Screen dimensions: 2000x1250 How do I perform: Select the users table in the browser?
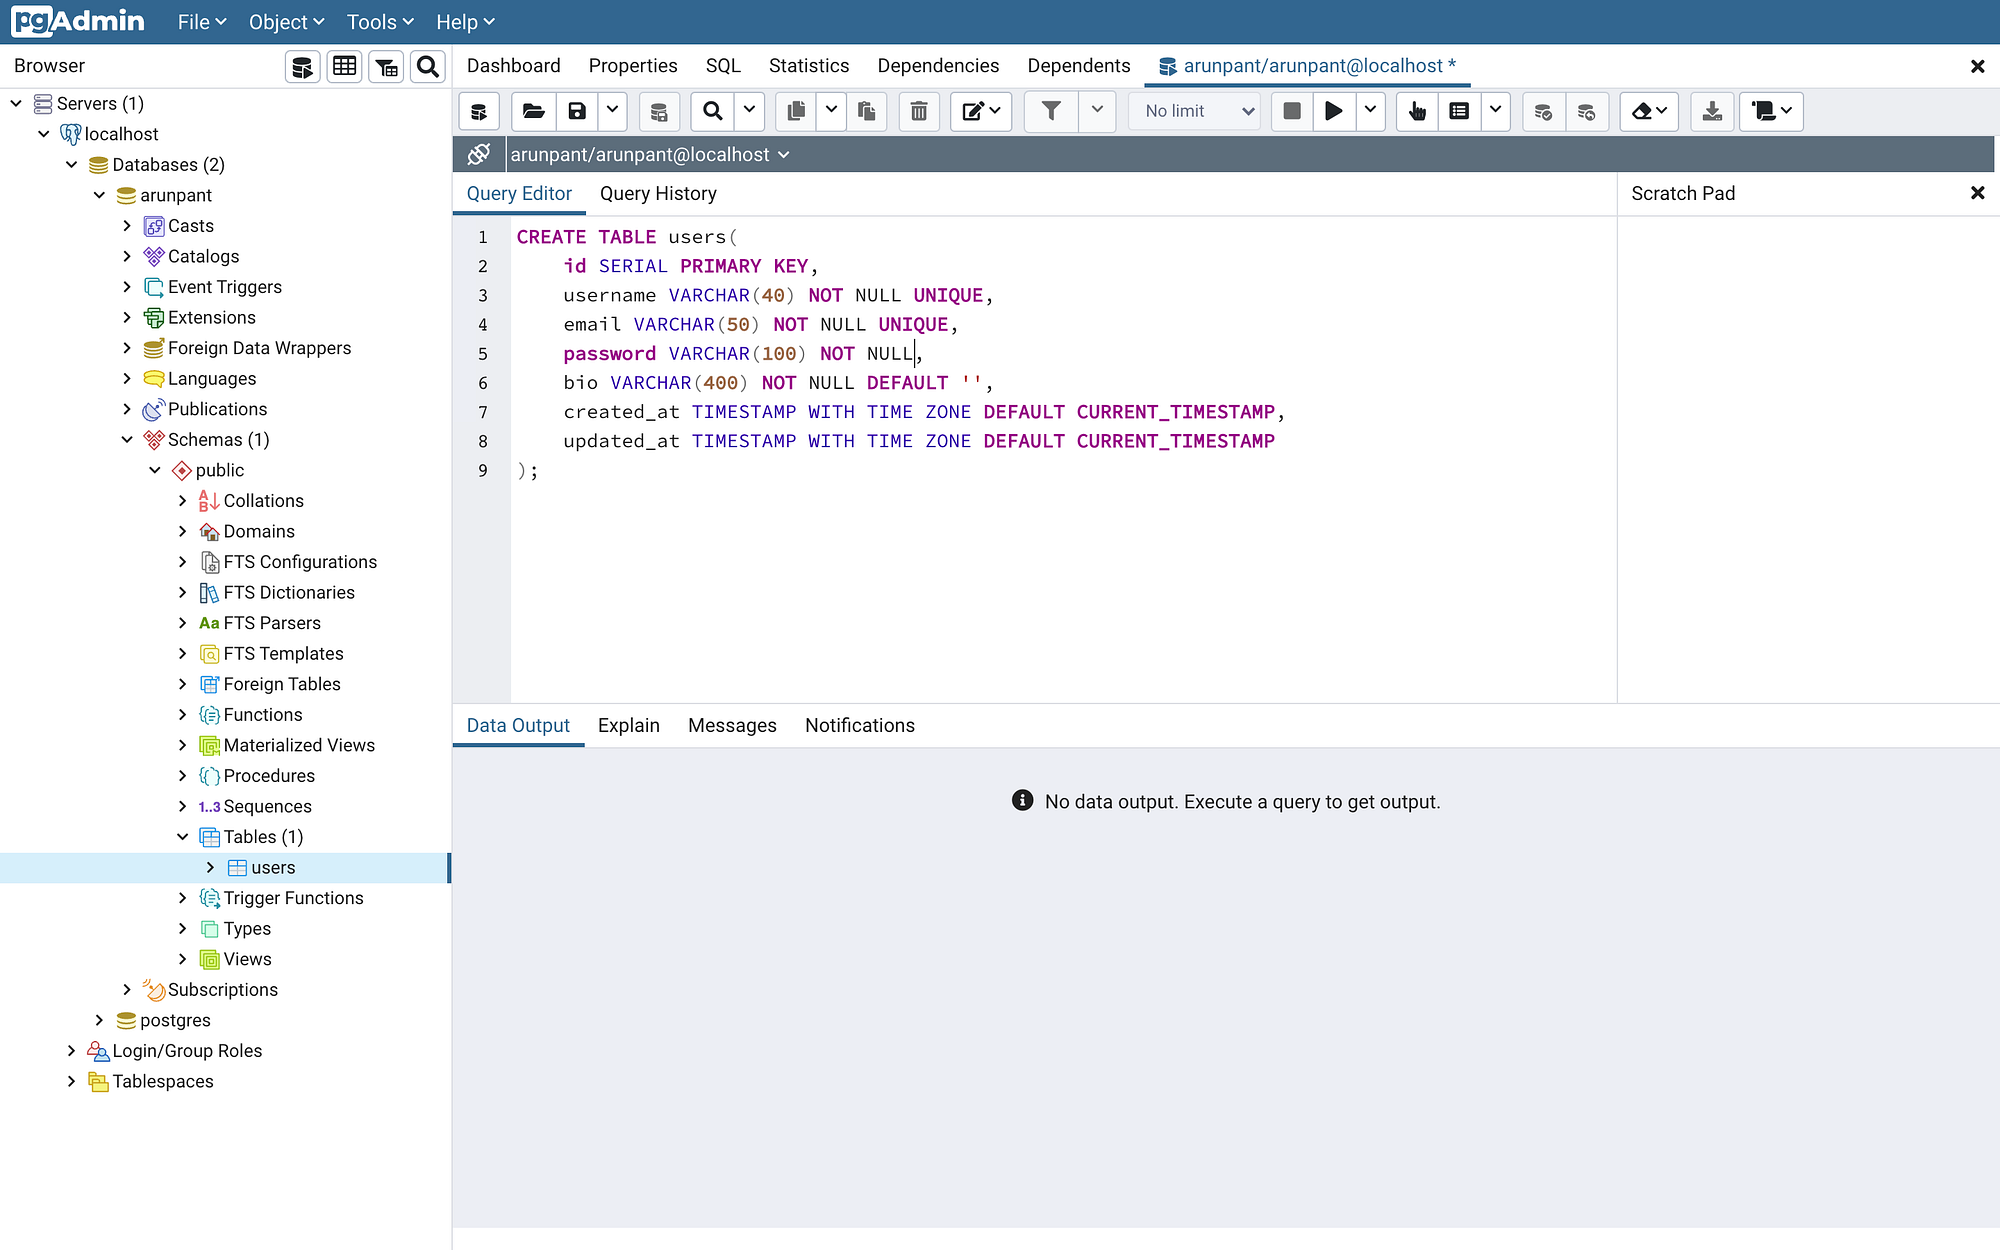click(x=275, y=867)
